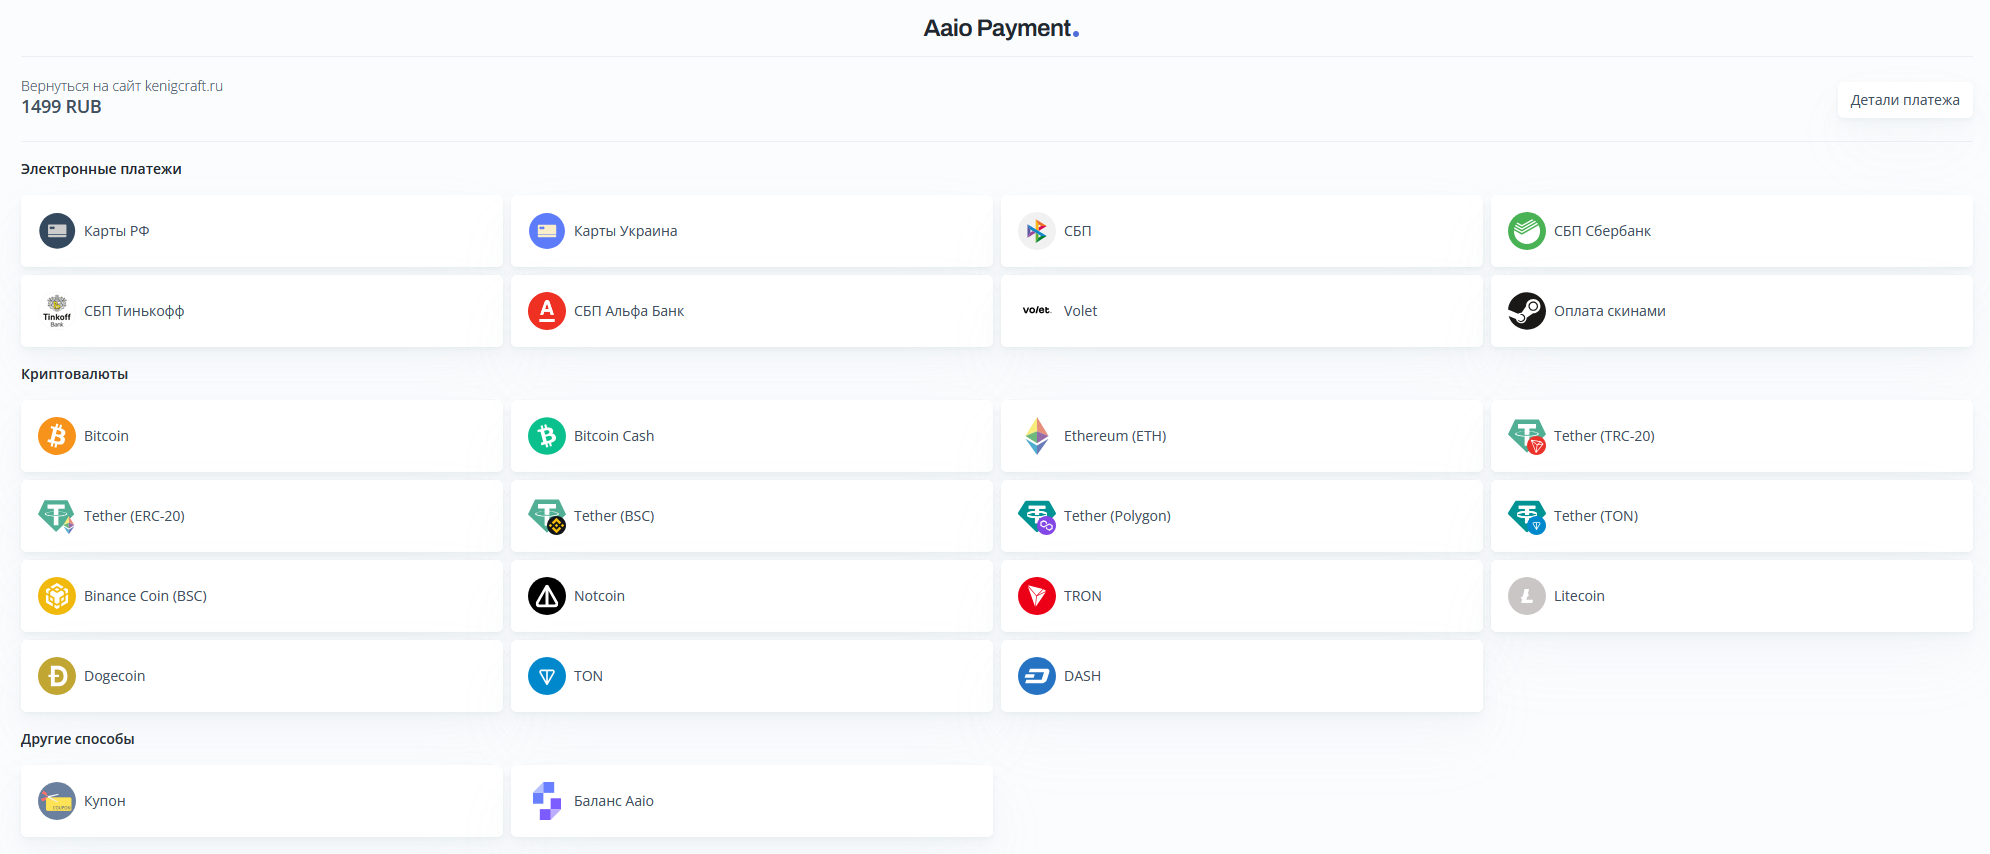Choose the grey Litecoin icon
1990x854 pixels.
pyautogui.click(x=1527, y=596)
